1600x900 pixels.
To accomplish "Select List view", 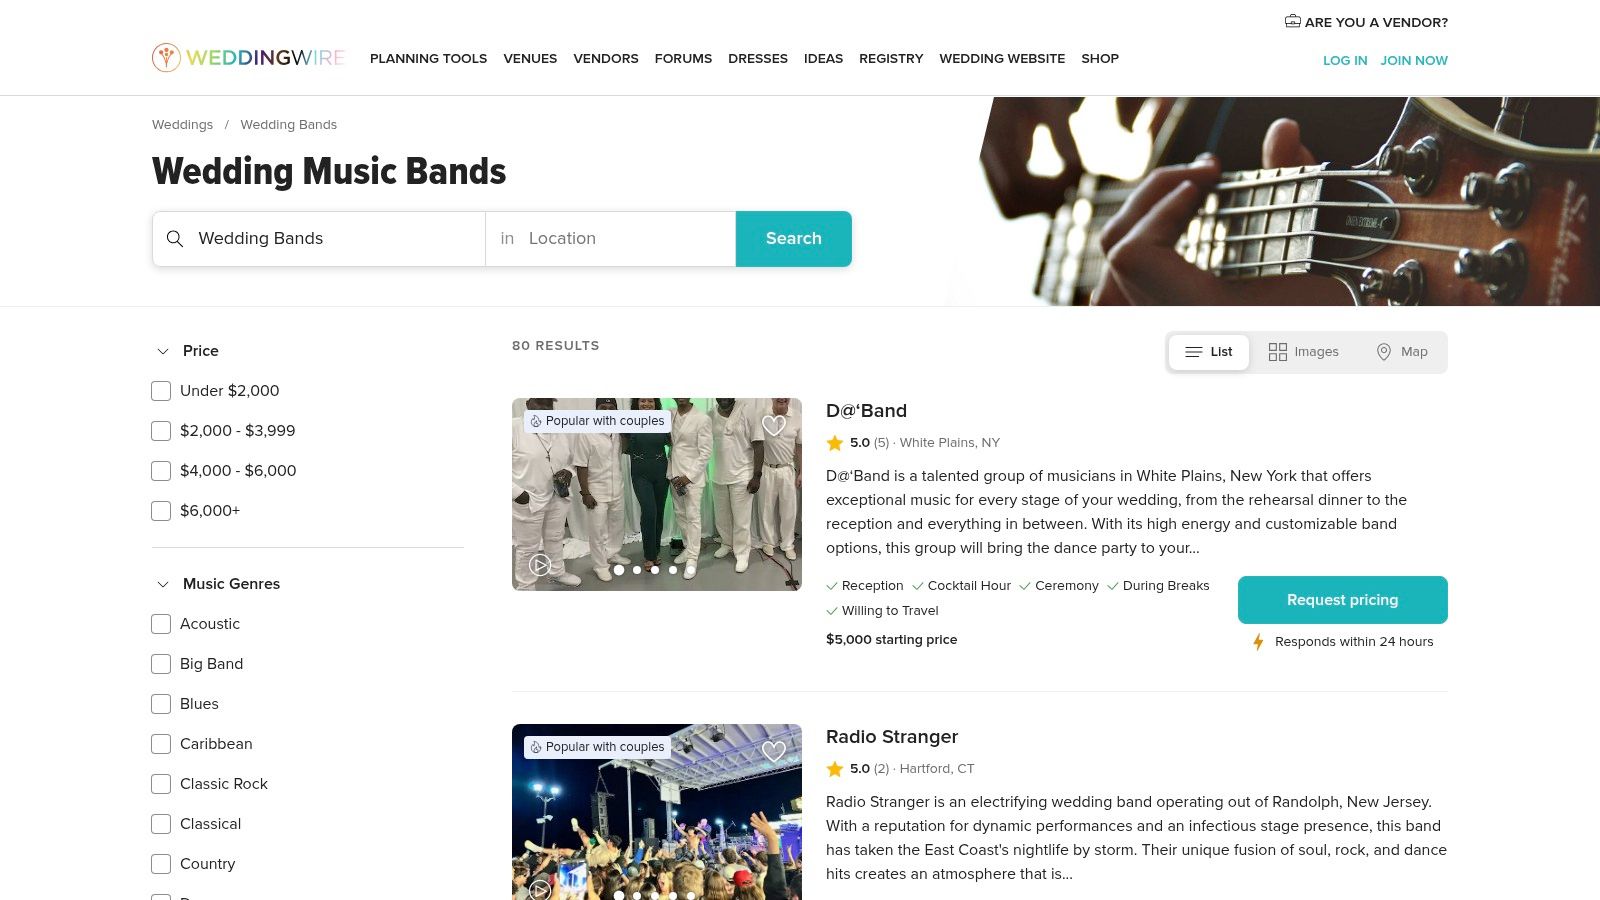I will click(1209, 352).
